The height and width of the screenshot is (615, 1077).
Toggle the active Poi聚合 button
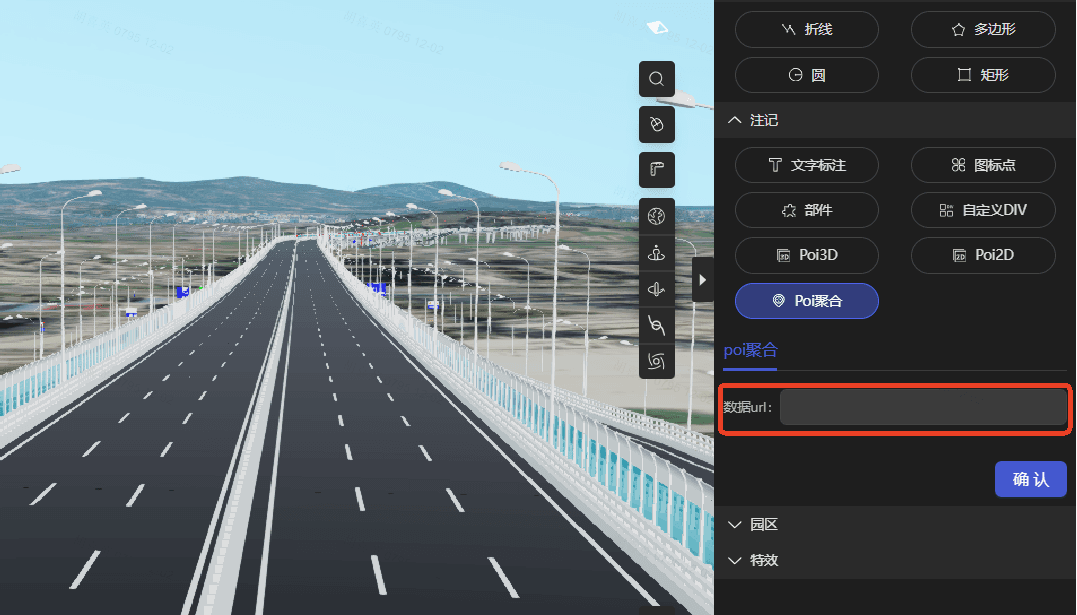[x=806, y=301]
